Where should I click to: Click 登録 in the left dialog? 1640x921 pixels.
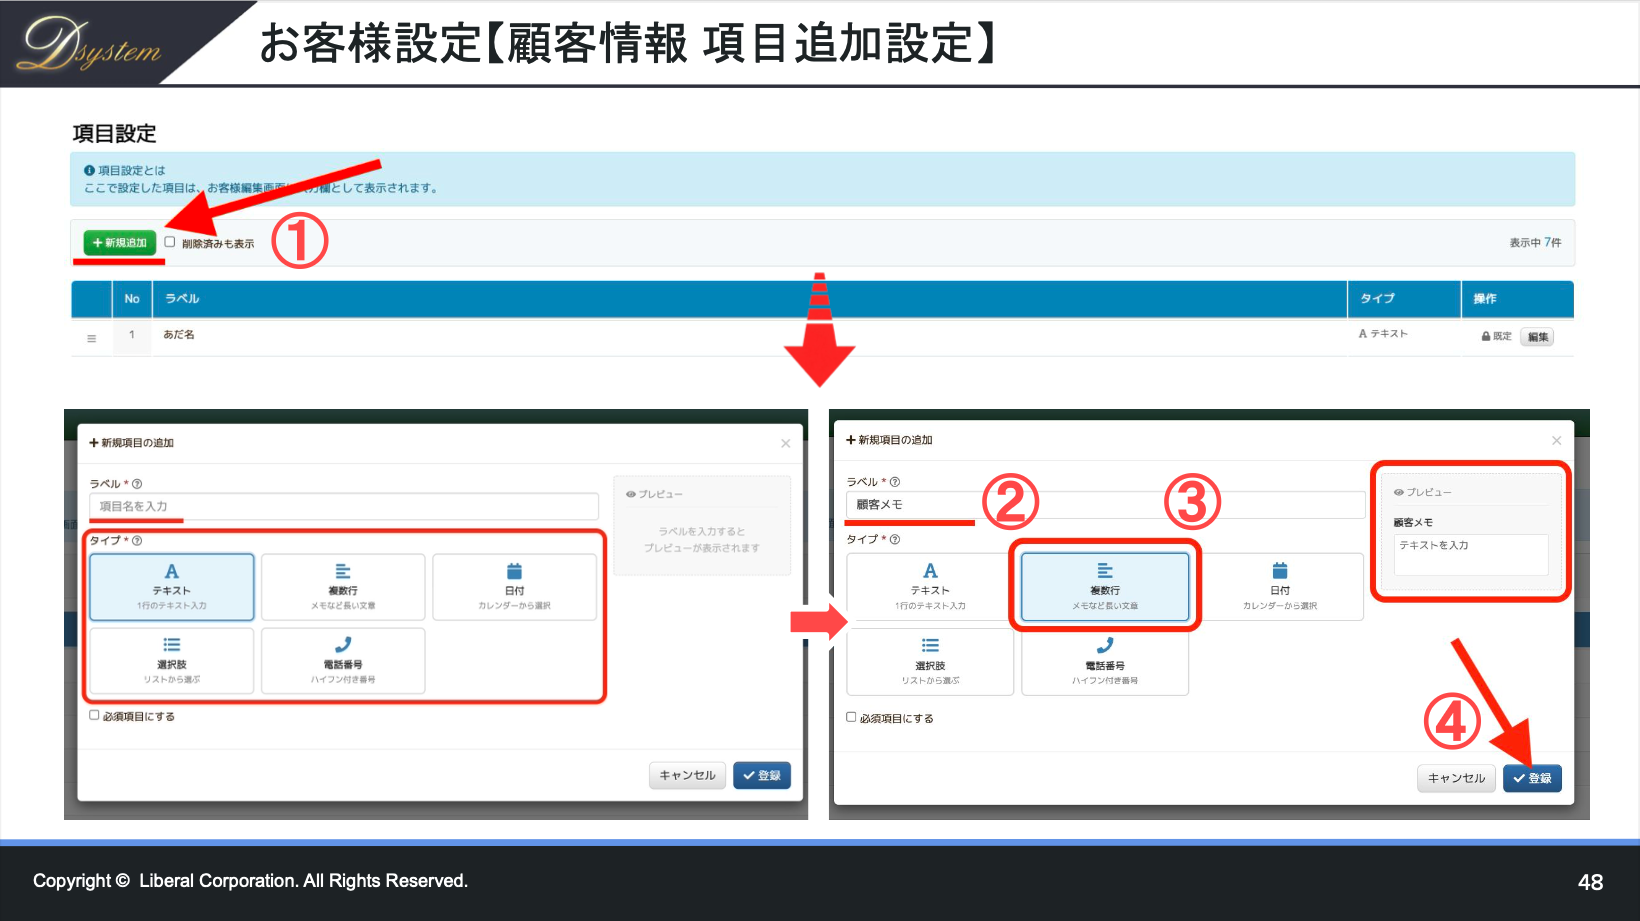pyautogui.click(x=762, y=775)
